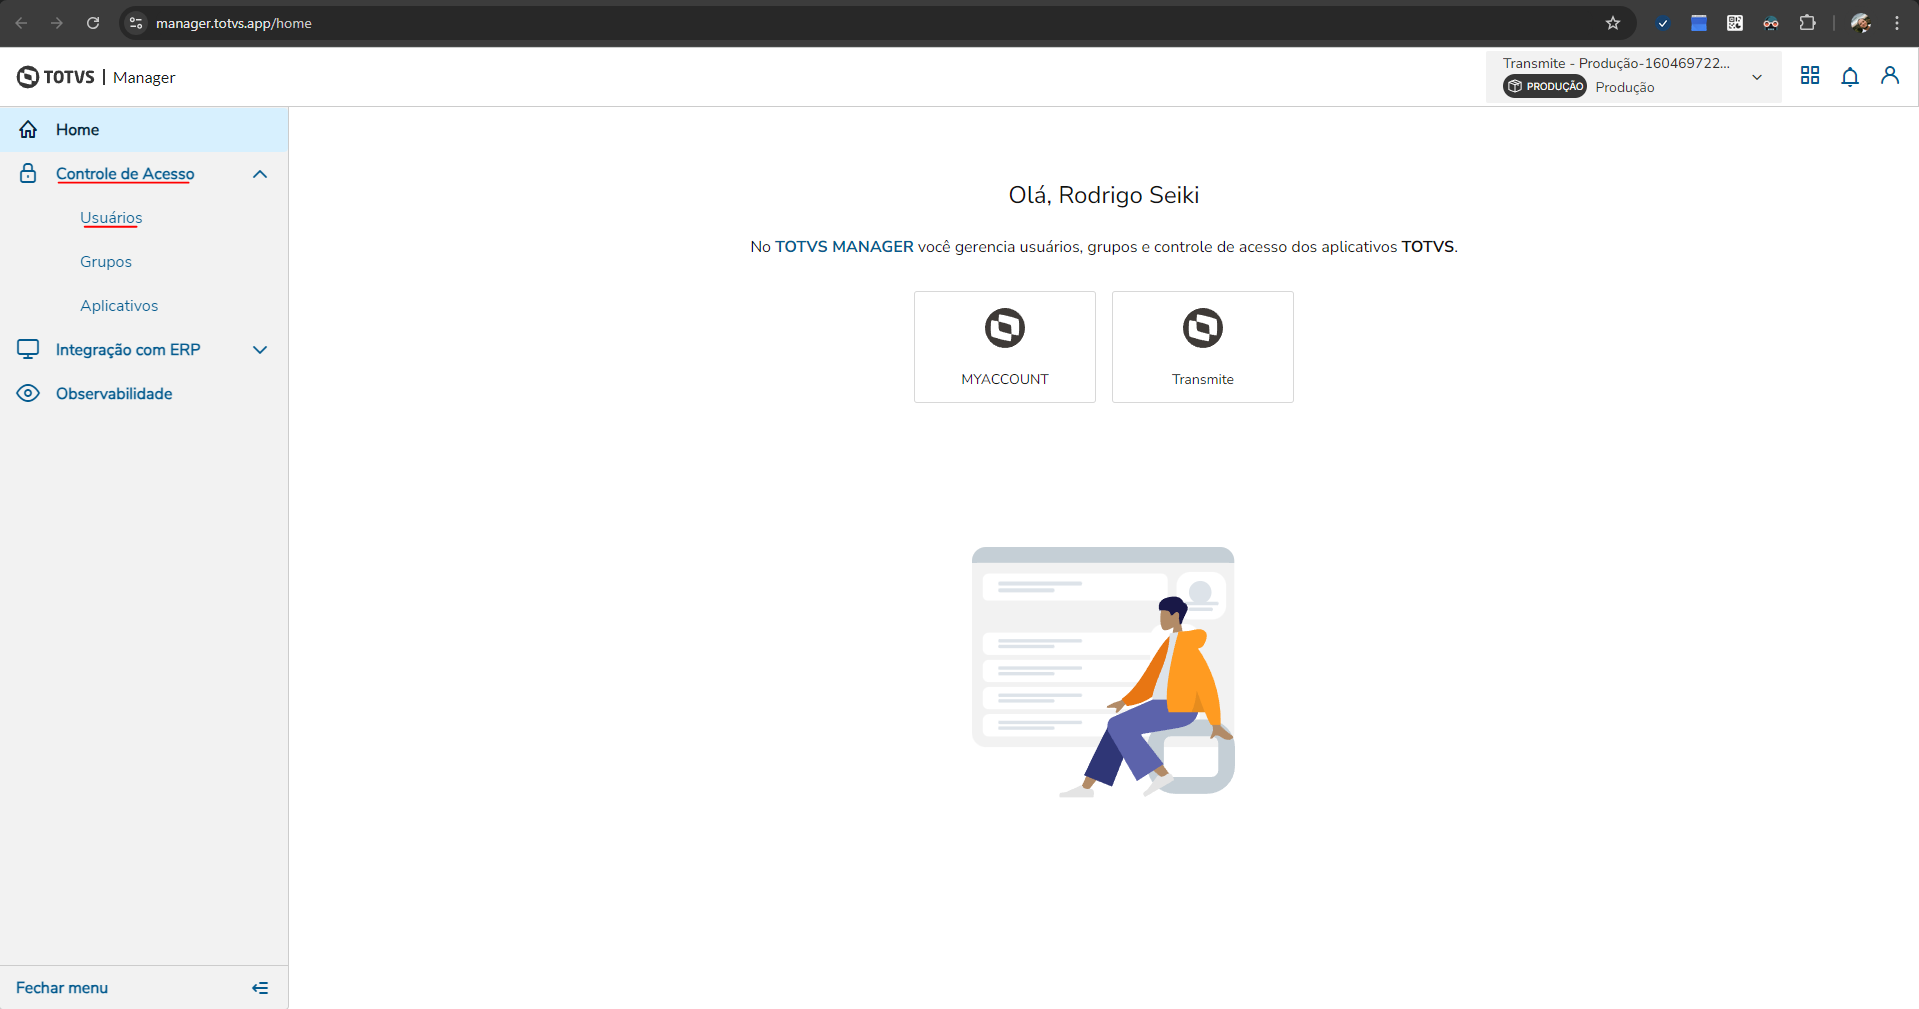Image resolution: width=1919 pixels, height=1009 pixels.
Task: Click the blue window extension icon
Action: pyautogui.click(x=1699, y=23)
